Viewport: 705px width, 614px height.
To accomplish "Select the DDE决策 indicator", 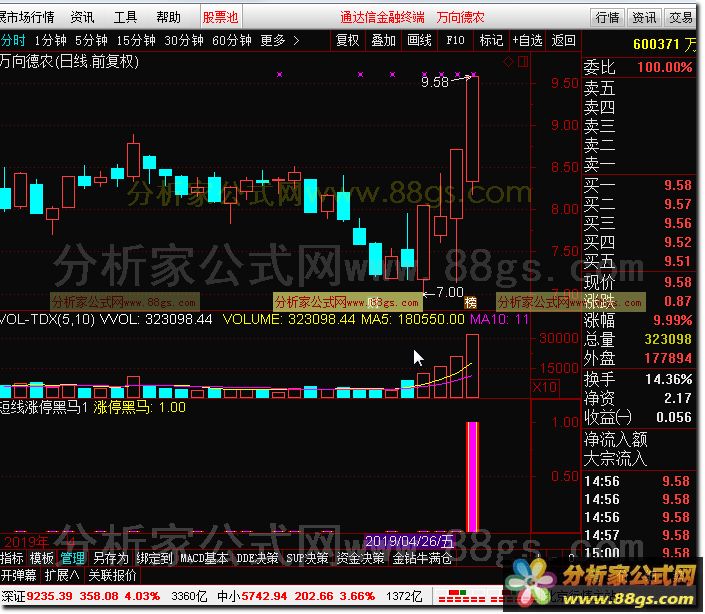I will click(x=257, y=558).
